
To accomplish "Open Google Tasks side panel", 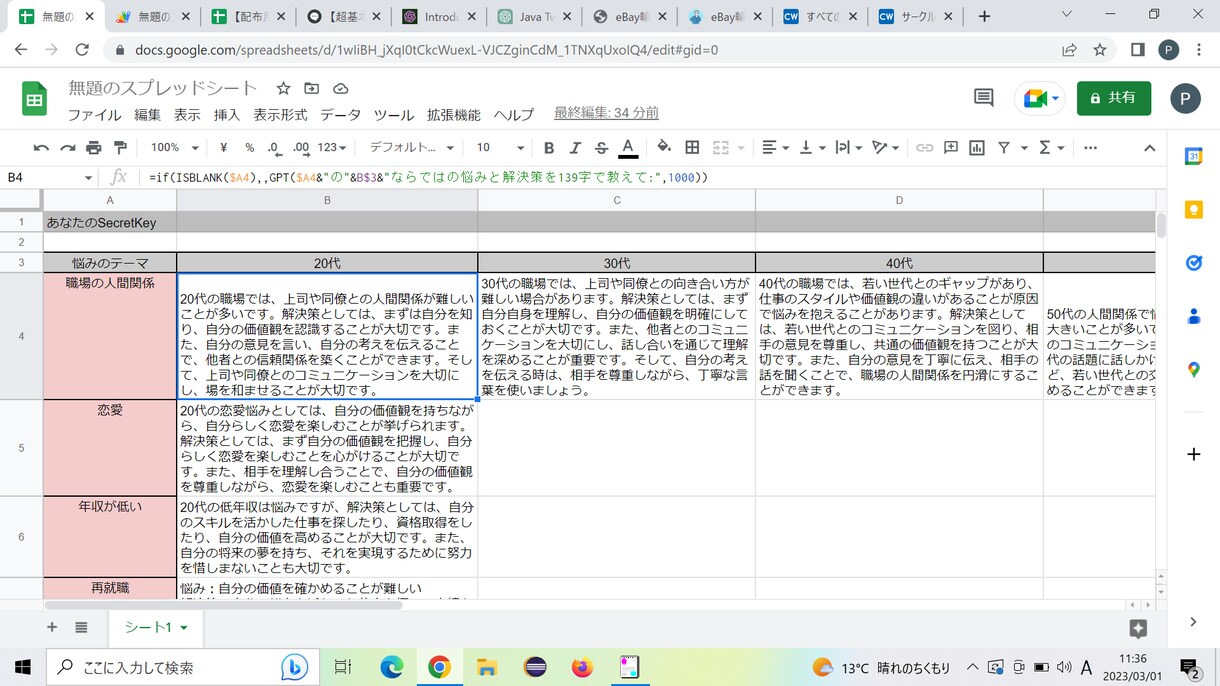I will point(1193,263).
